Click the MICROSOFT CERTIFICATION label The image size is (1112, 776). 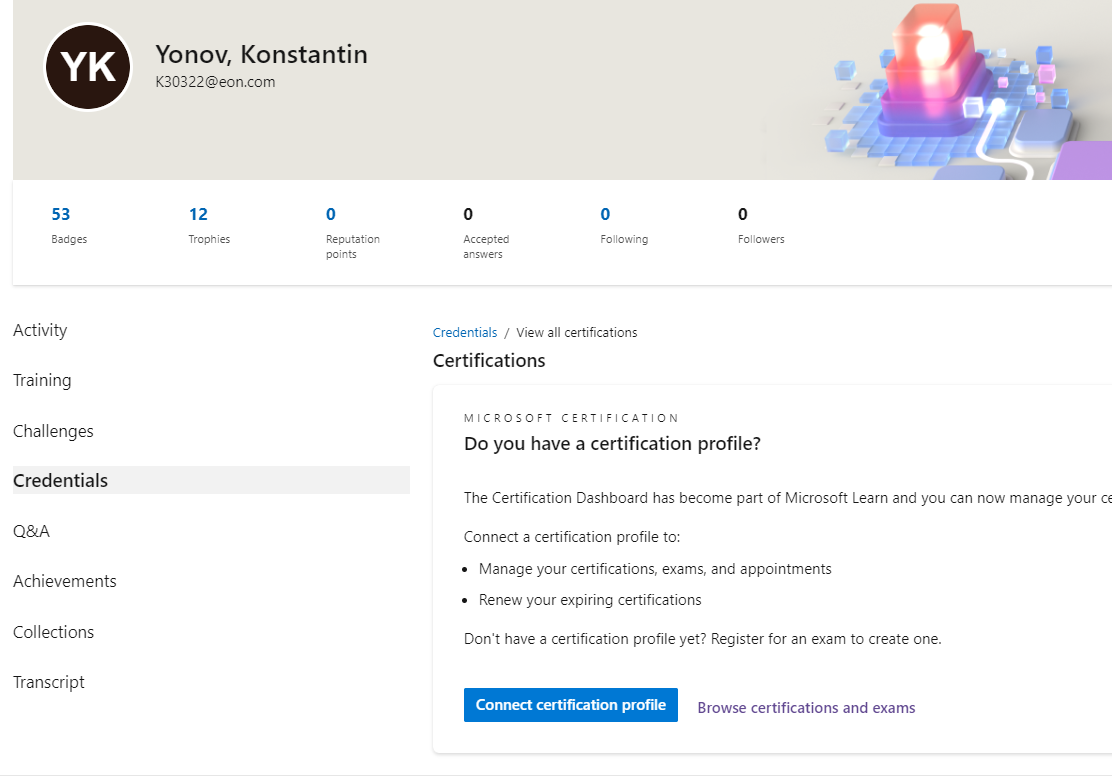click(x=572, y=419)
